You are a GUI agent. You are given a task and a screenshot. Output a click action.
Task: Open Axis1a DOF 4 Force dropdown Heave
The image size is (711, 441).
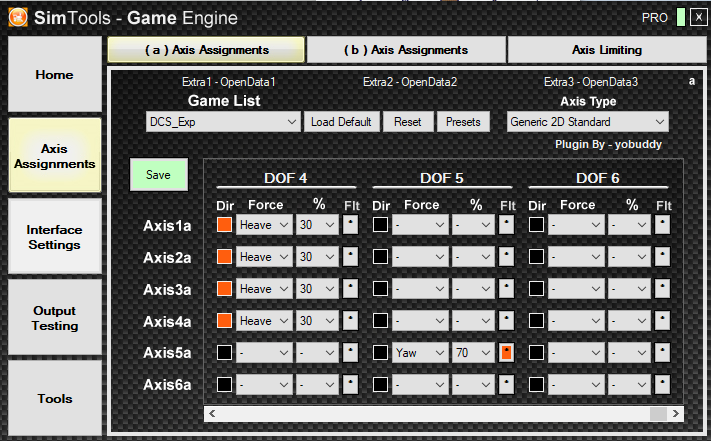264,225
